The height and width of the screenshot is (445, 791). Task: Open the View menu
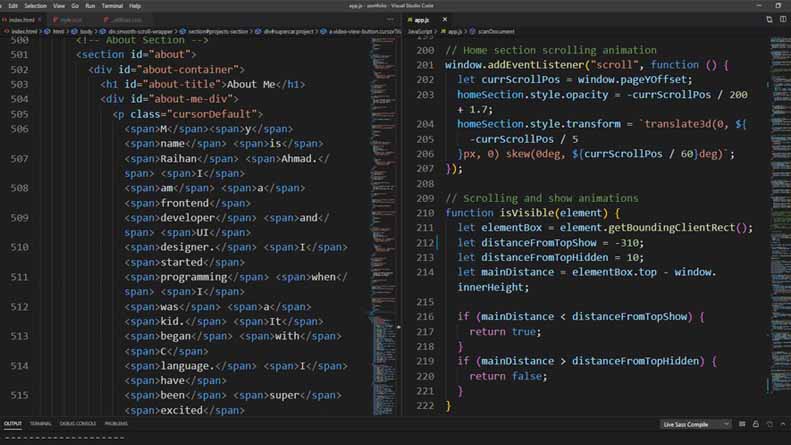click(x=59, y=6)
